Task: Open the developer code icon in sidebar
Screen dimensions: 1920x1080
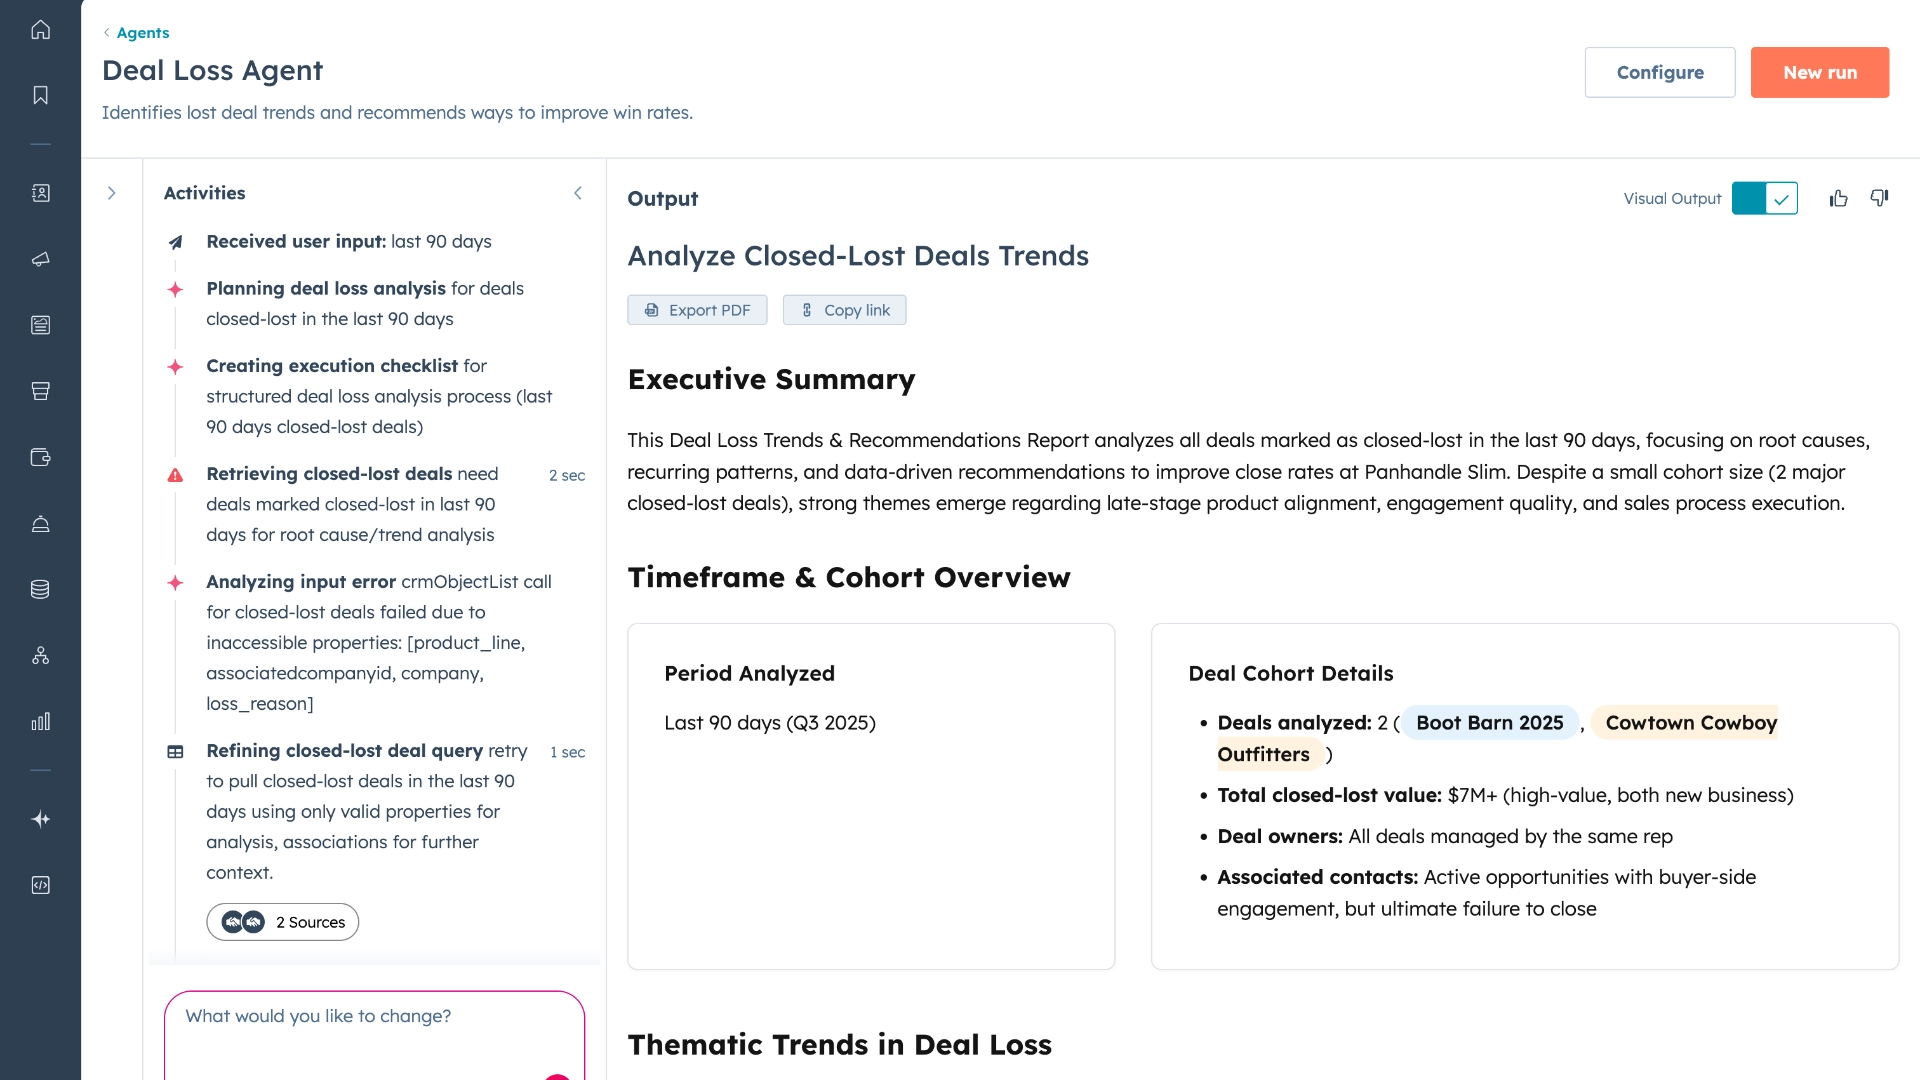Action: point(40,884)
